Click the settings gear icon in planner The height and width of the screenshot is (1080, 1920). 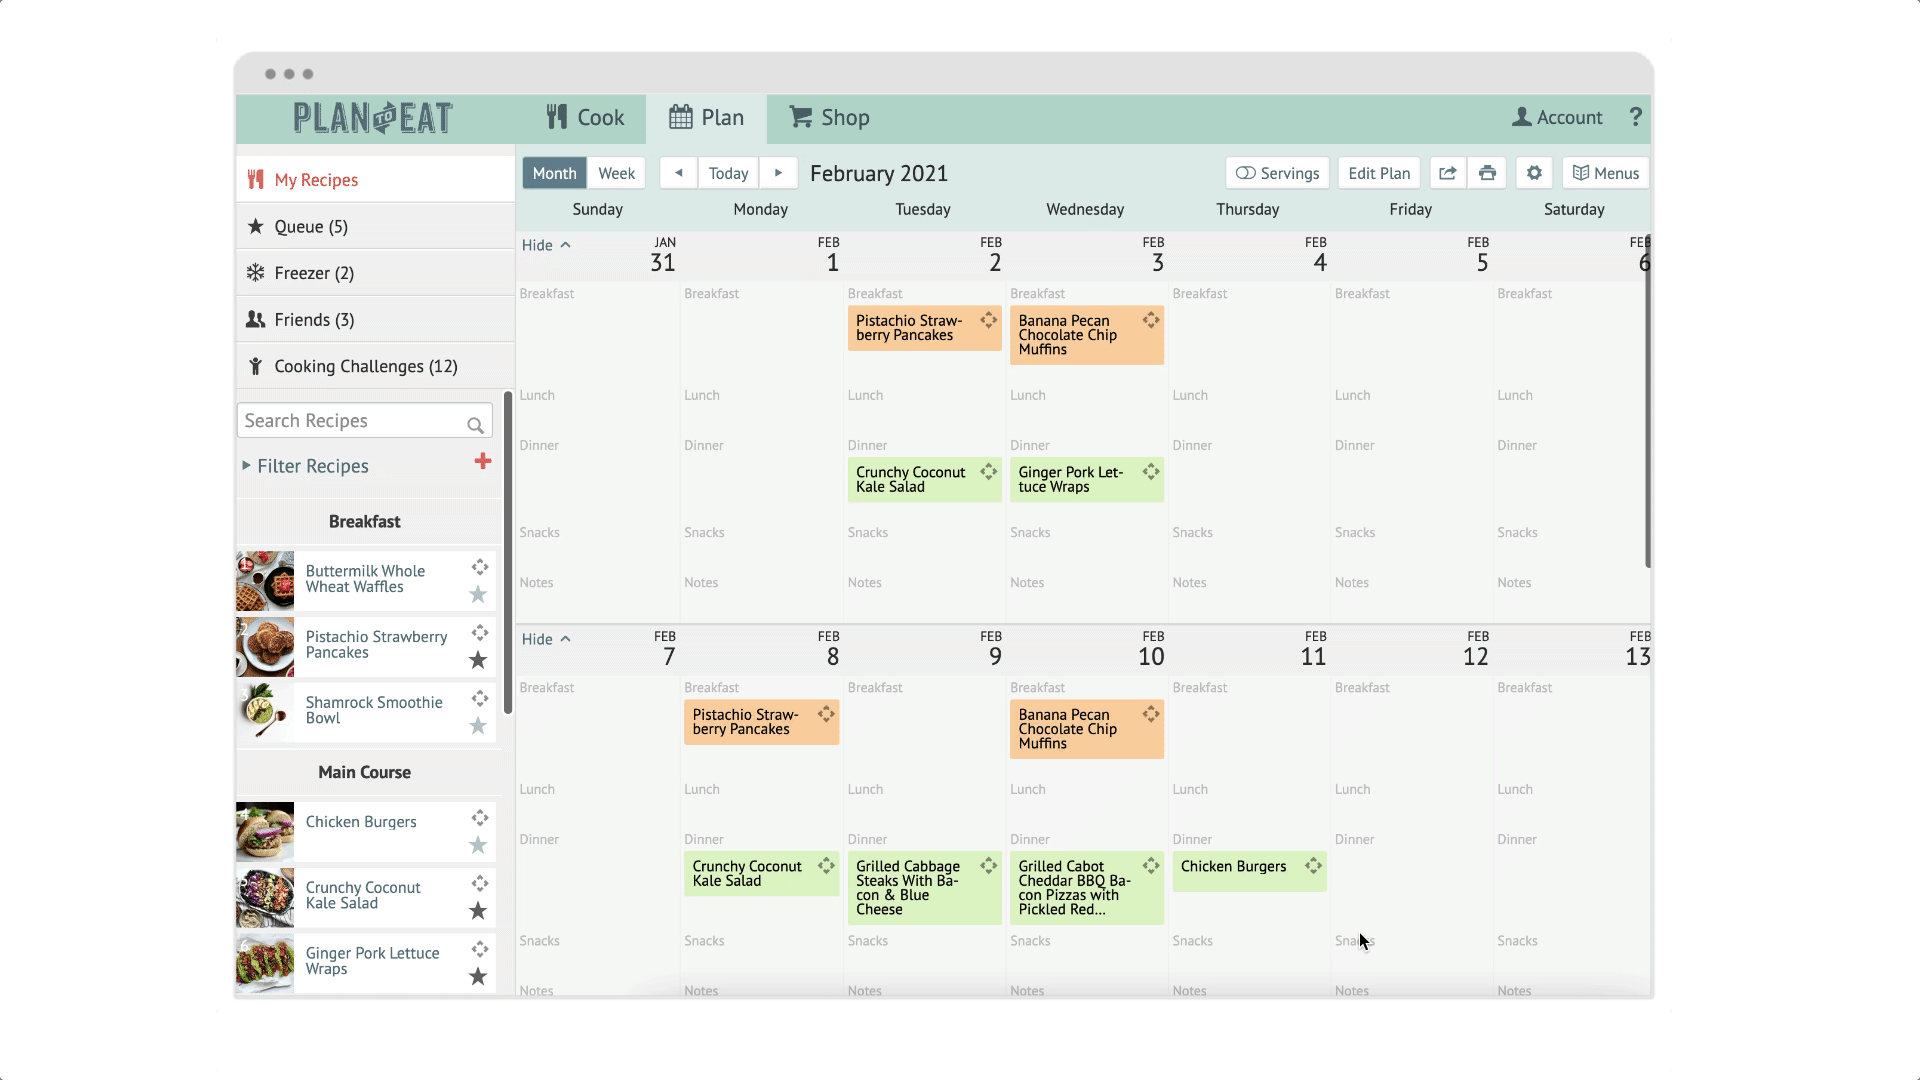coord(1534,173)
